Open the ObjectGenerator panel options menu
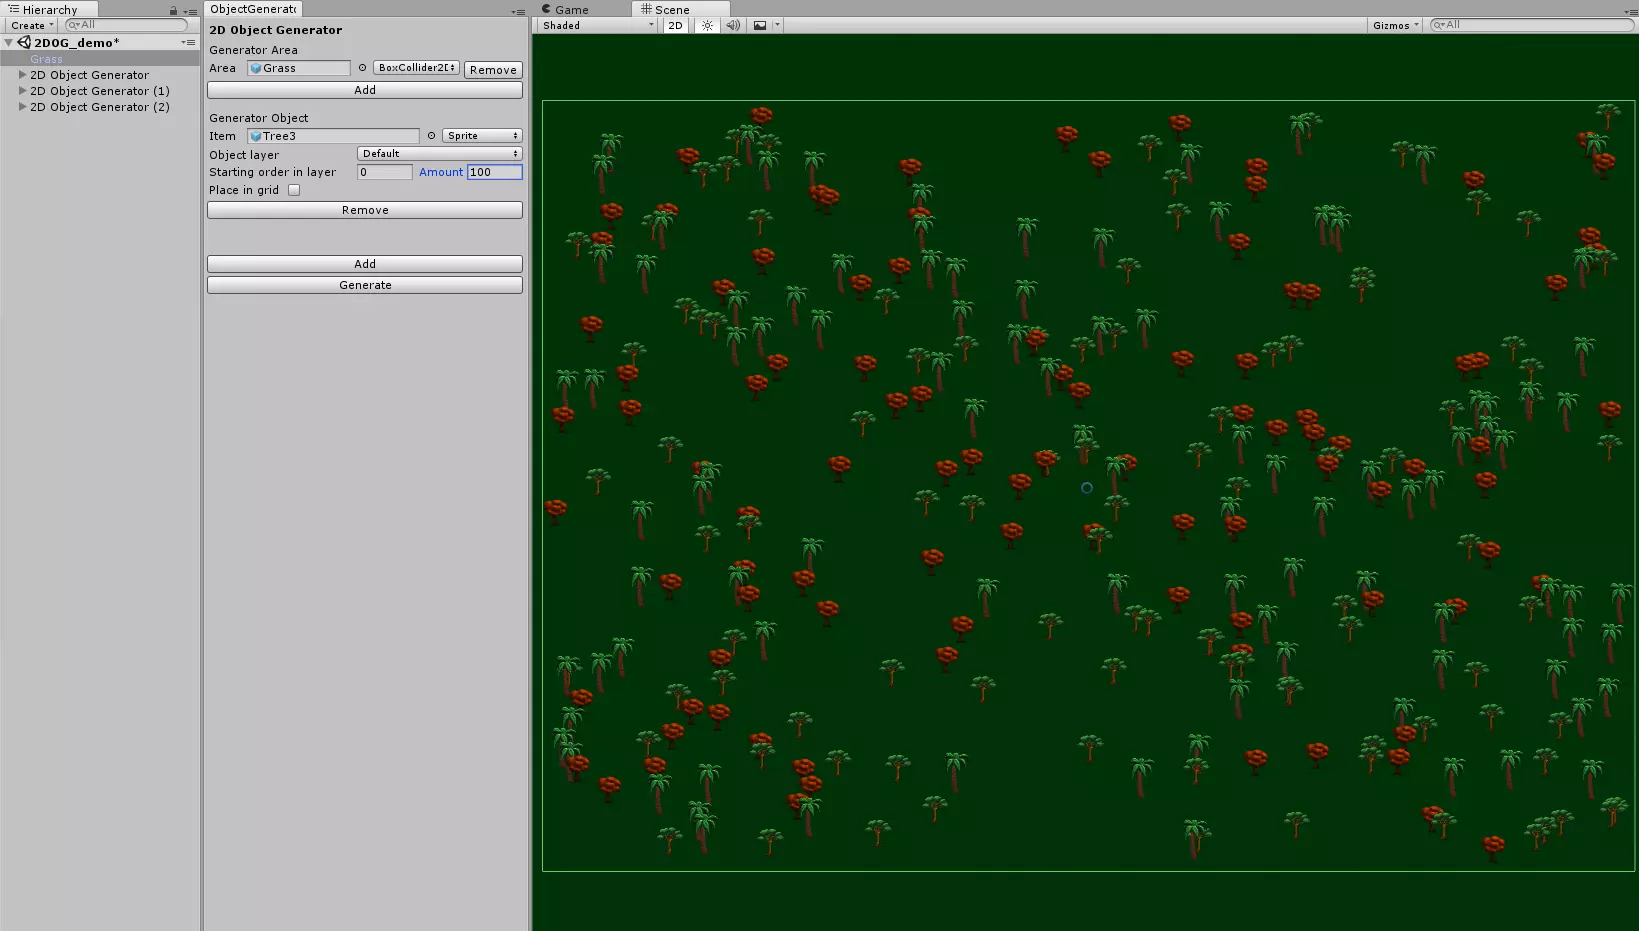1639x931 pixels. [518, 12]
